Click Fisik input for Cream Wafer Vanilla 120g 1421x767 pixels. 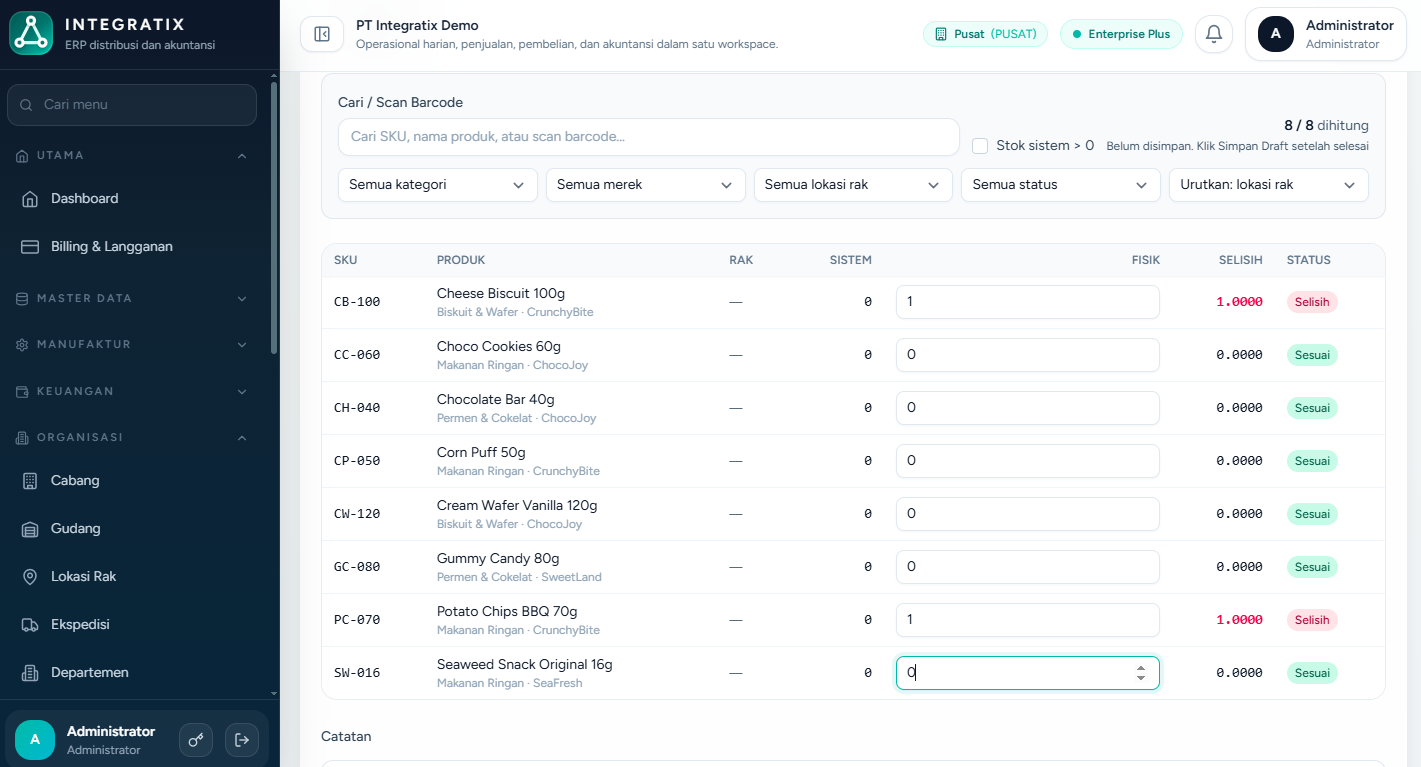(x=1028, y=514)
